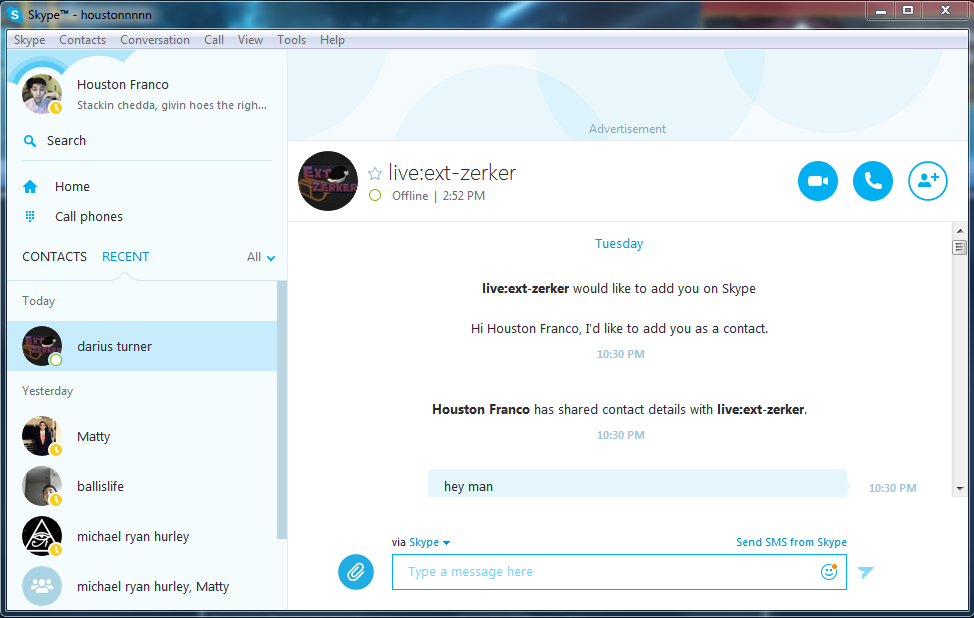Click the live:ext-zerker conversation title

click(x=452, y=173)
